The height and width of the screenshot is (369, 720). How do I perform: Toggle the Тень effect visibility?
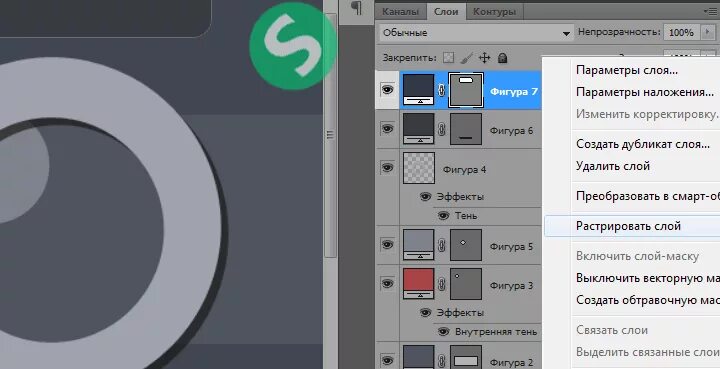[x=443, y=216]
